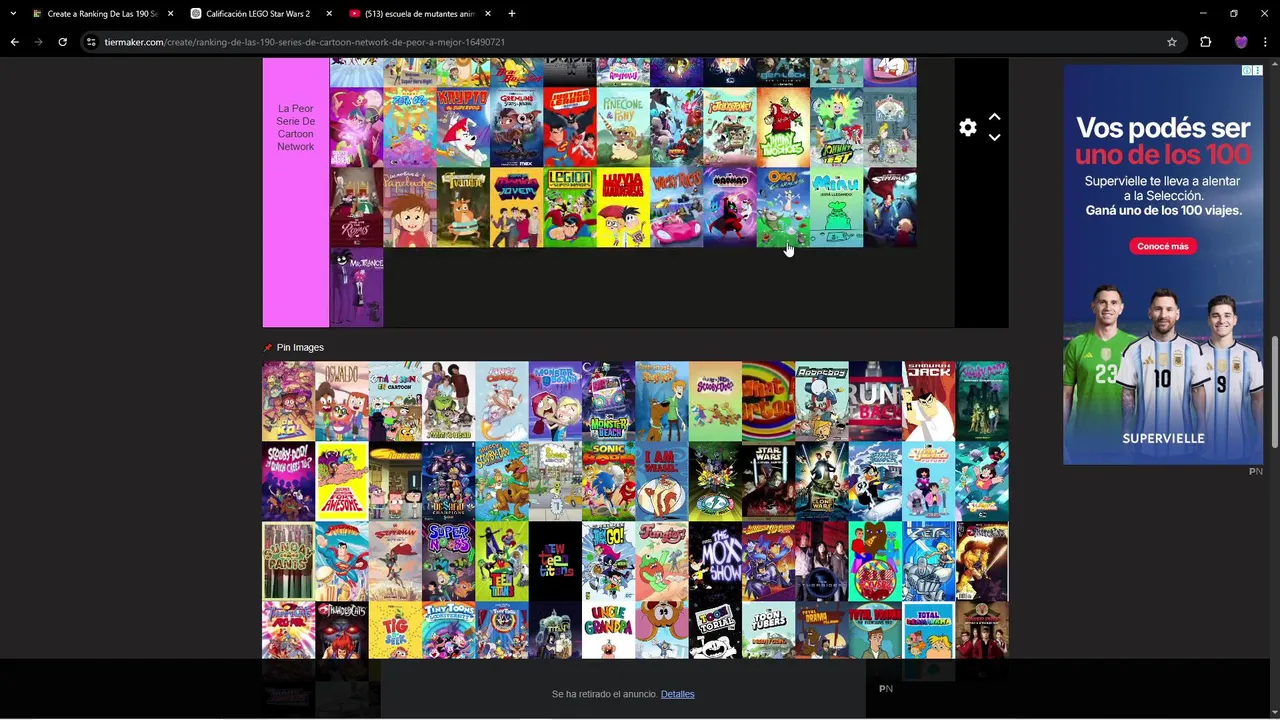
Task: Select the Johnny Test thumbnail
Action: (x=836, y=128)
